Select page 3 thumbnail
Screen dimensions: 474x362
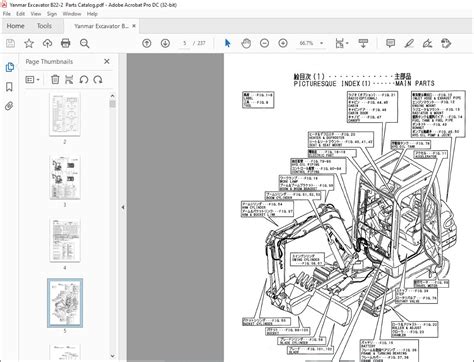(65, 177)
